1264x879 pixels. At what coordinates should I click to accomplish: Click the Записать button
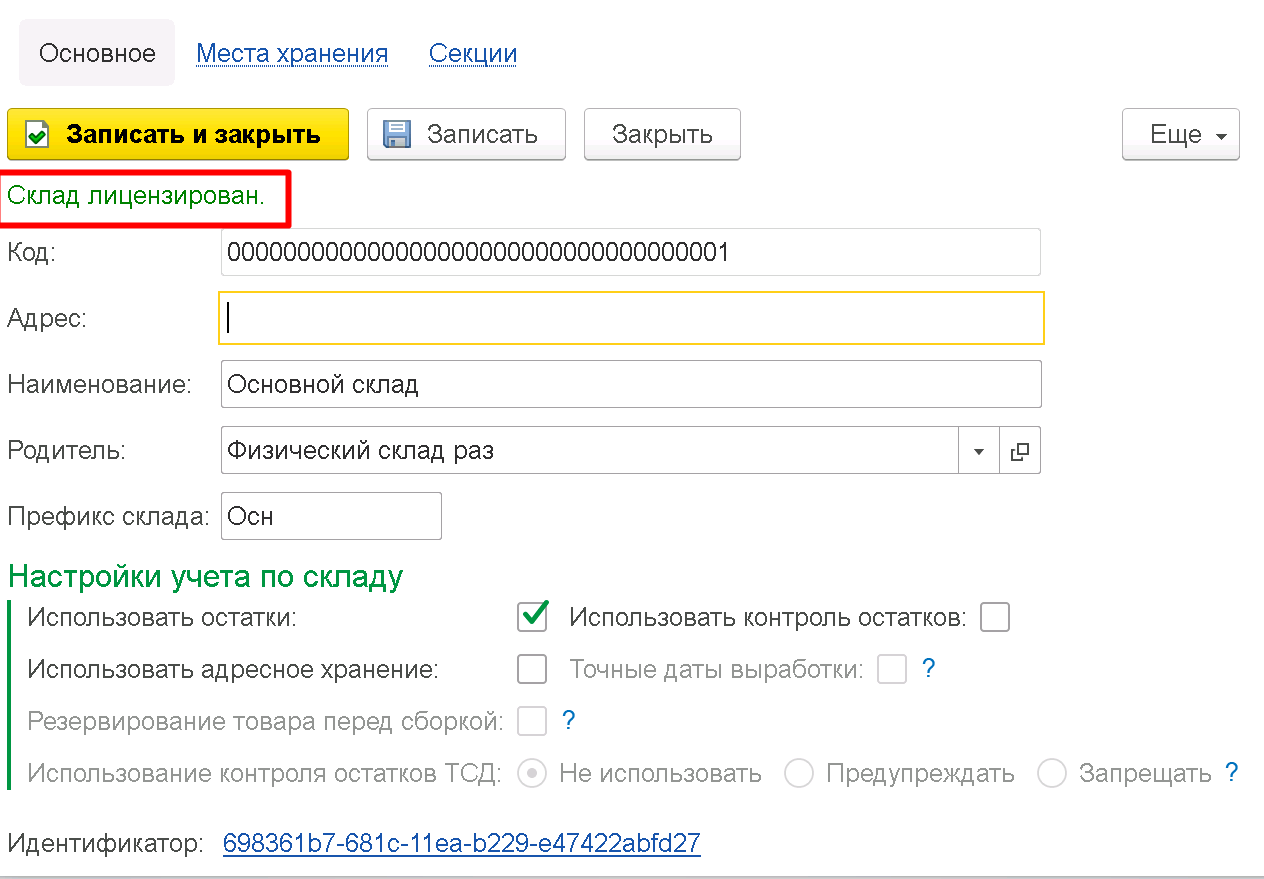coord(466,134)
